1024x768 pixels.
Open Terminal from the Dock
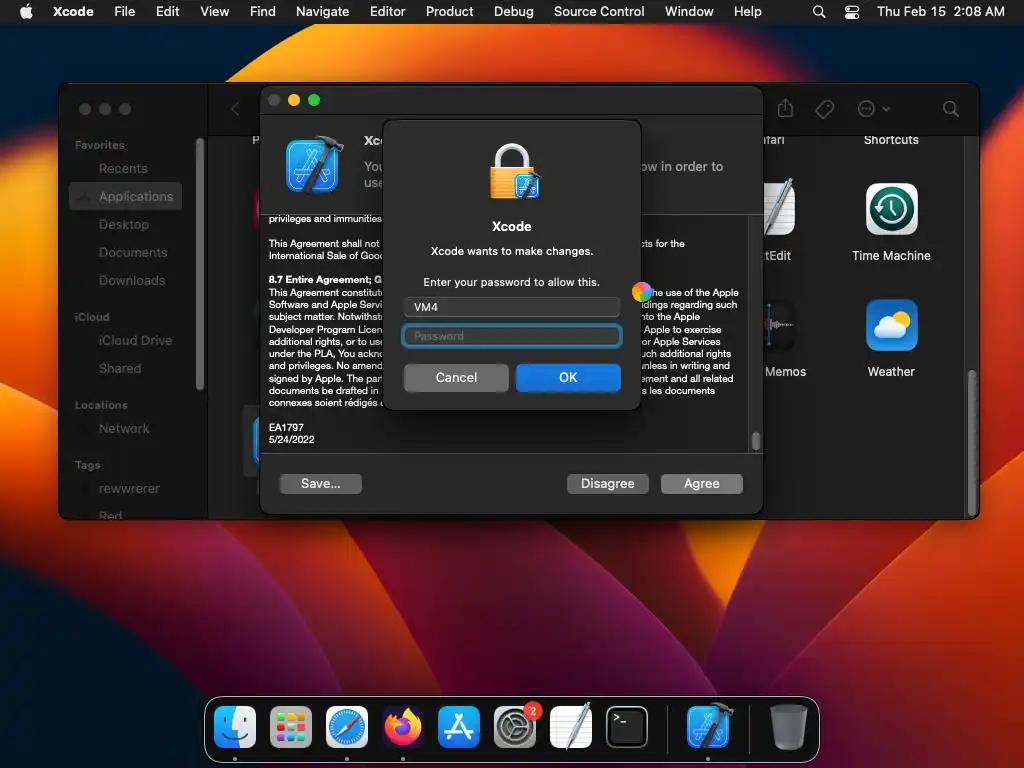(x=626, y=727)
